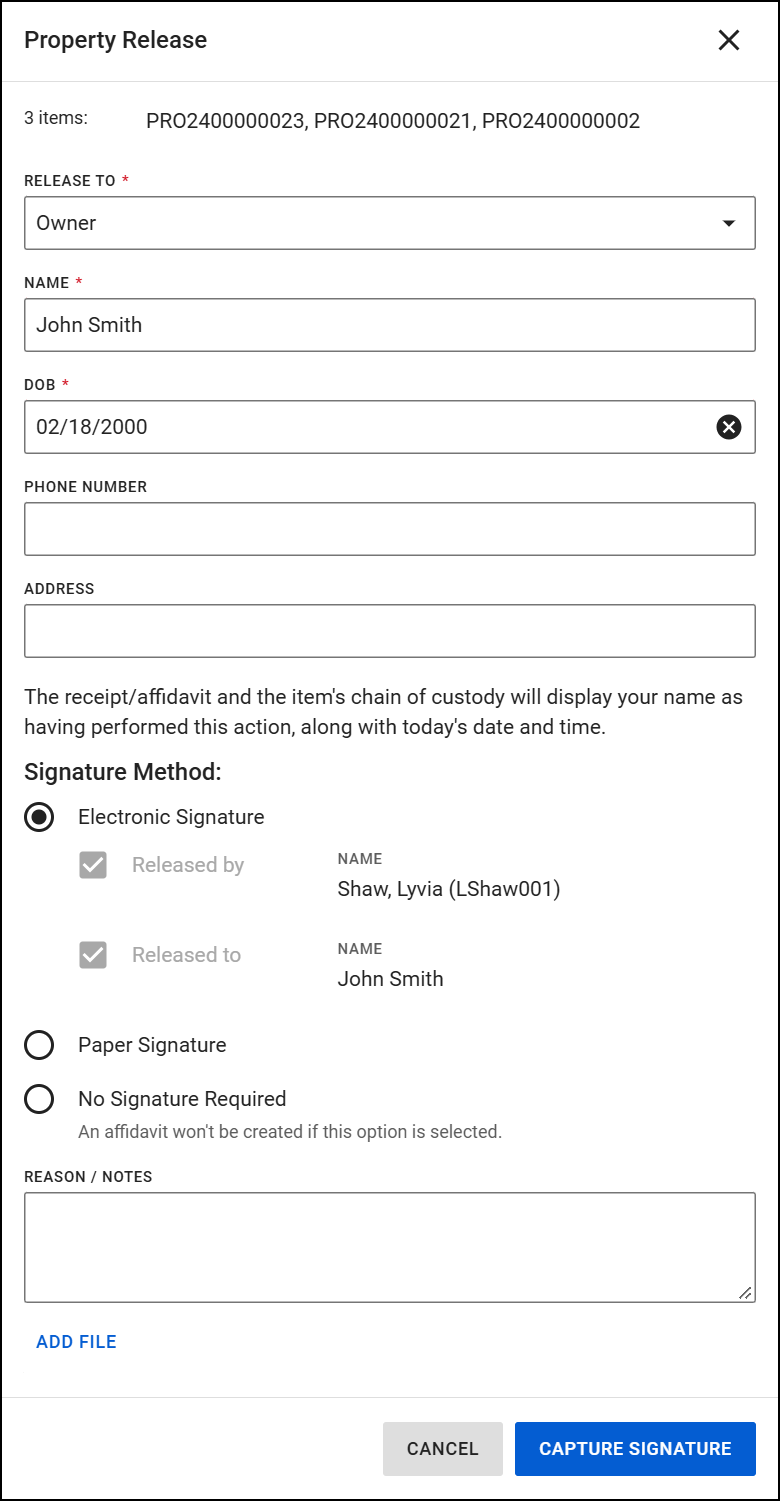Clear the DOB field using the clear icon
The image size is (780, 1501).
coord(728,427)
